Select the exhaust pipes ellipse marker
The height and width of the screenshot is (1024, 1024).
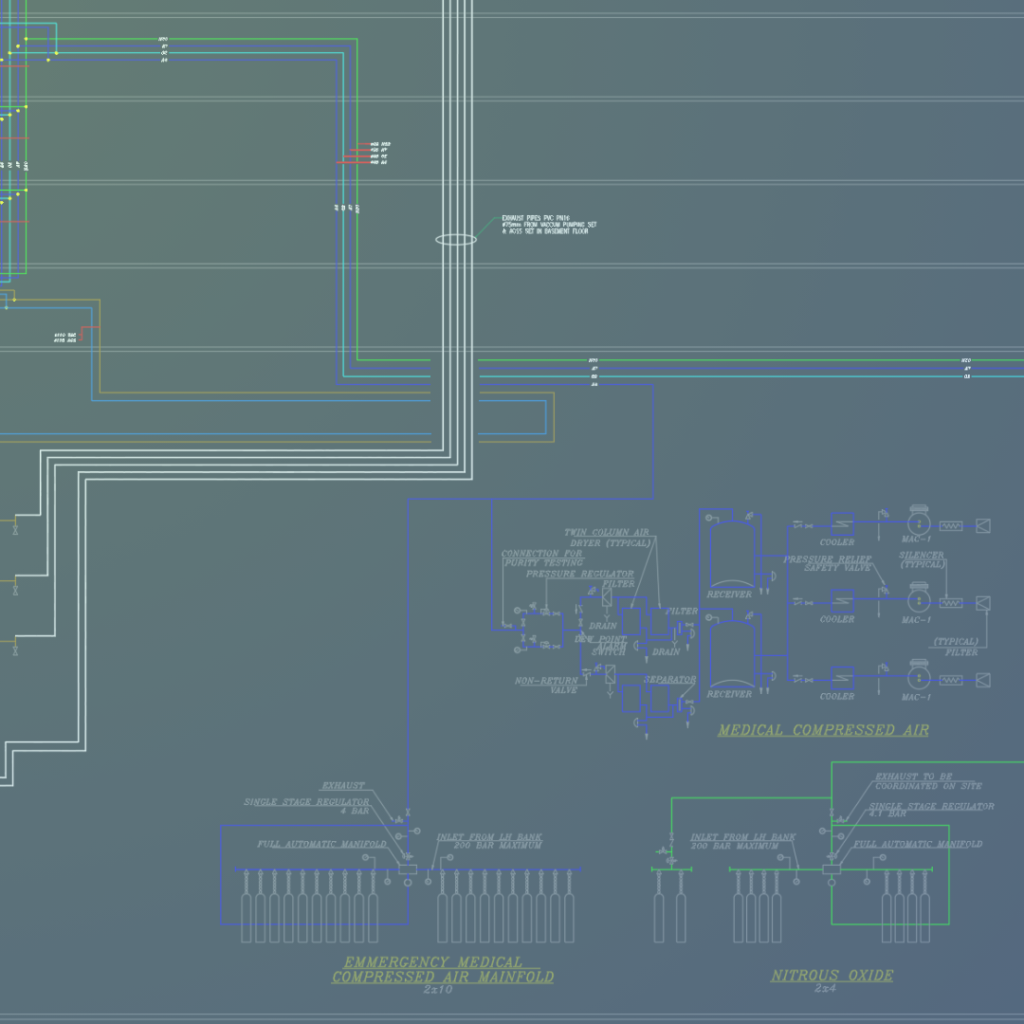tap(456, 239)
